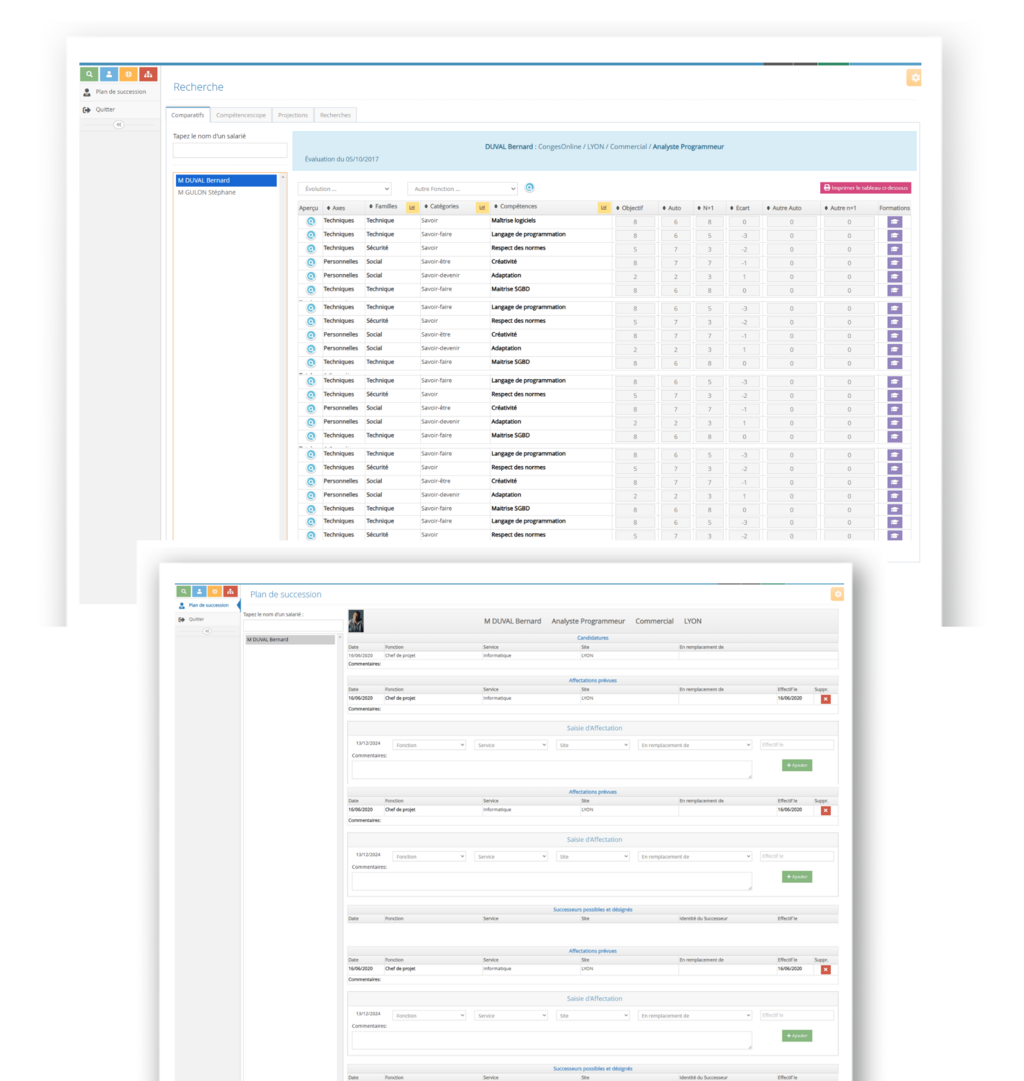Click the yellow sort icon beside Compétences header

pyautogui.click(x=604, y=208)
